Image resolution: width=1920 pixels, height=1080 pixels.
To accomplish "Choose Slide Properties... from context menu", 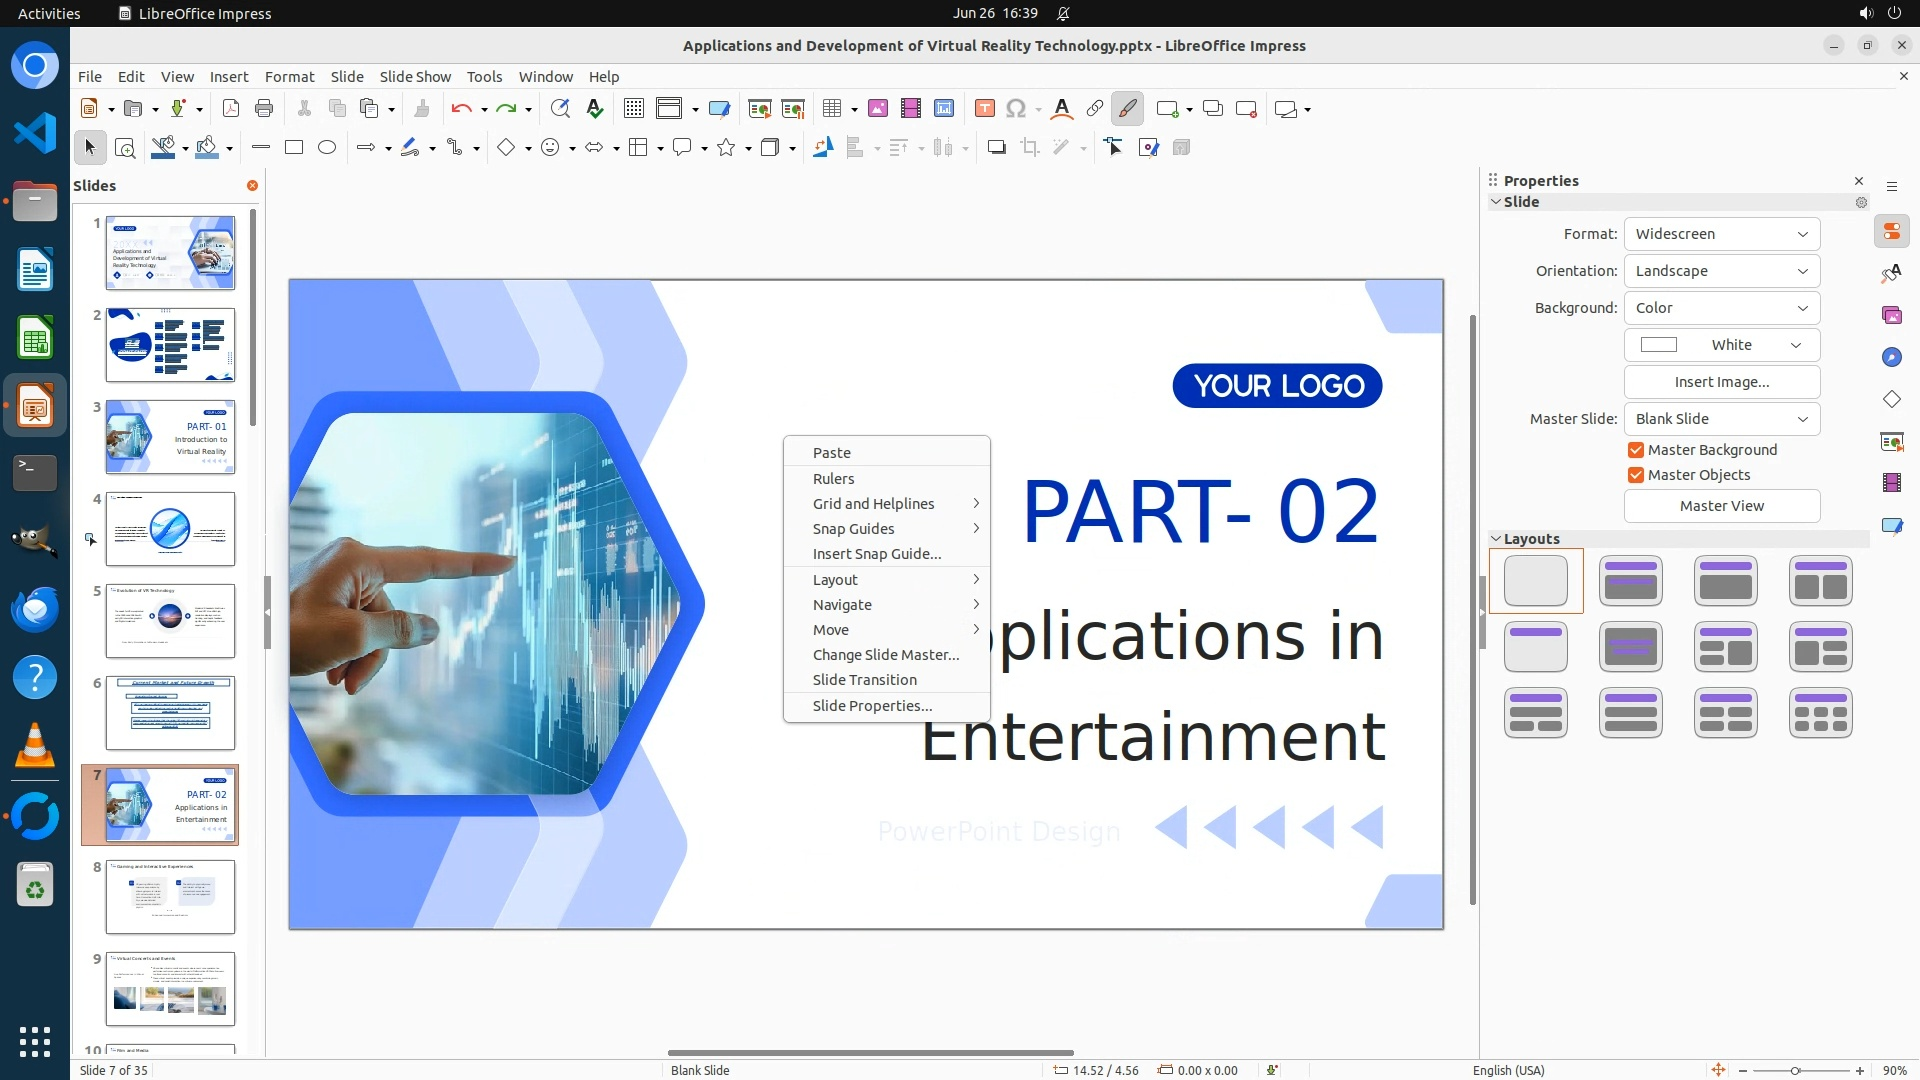I will point(872,706).
